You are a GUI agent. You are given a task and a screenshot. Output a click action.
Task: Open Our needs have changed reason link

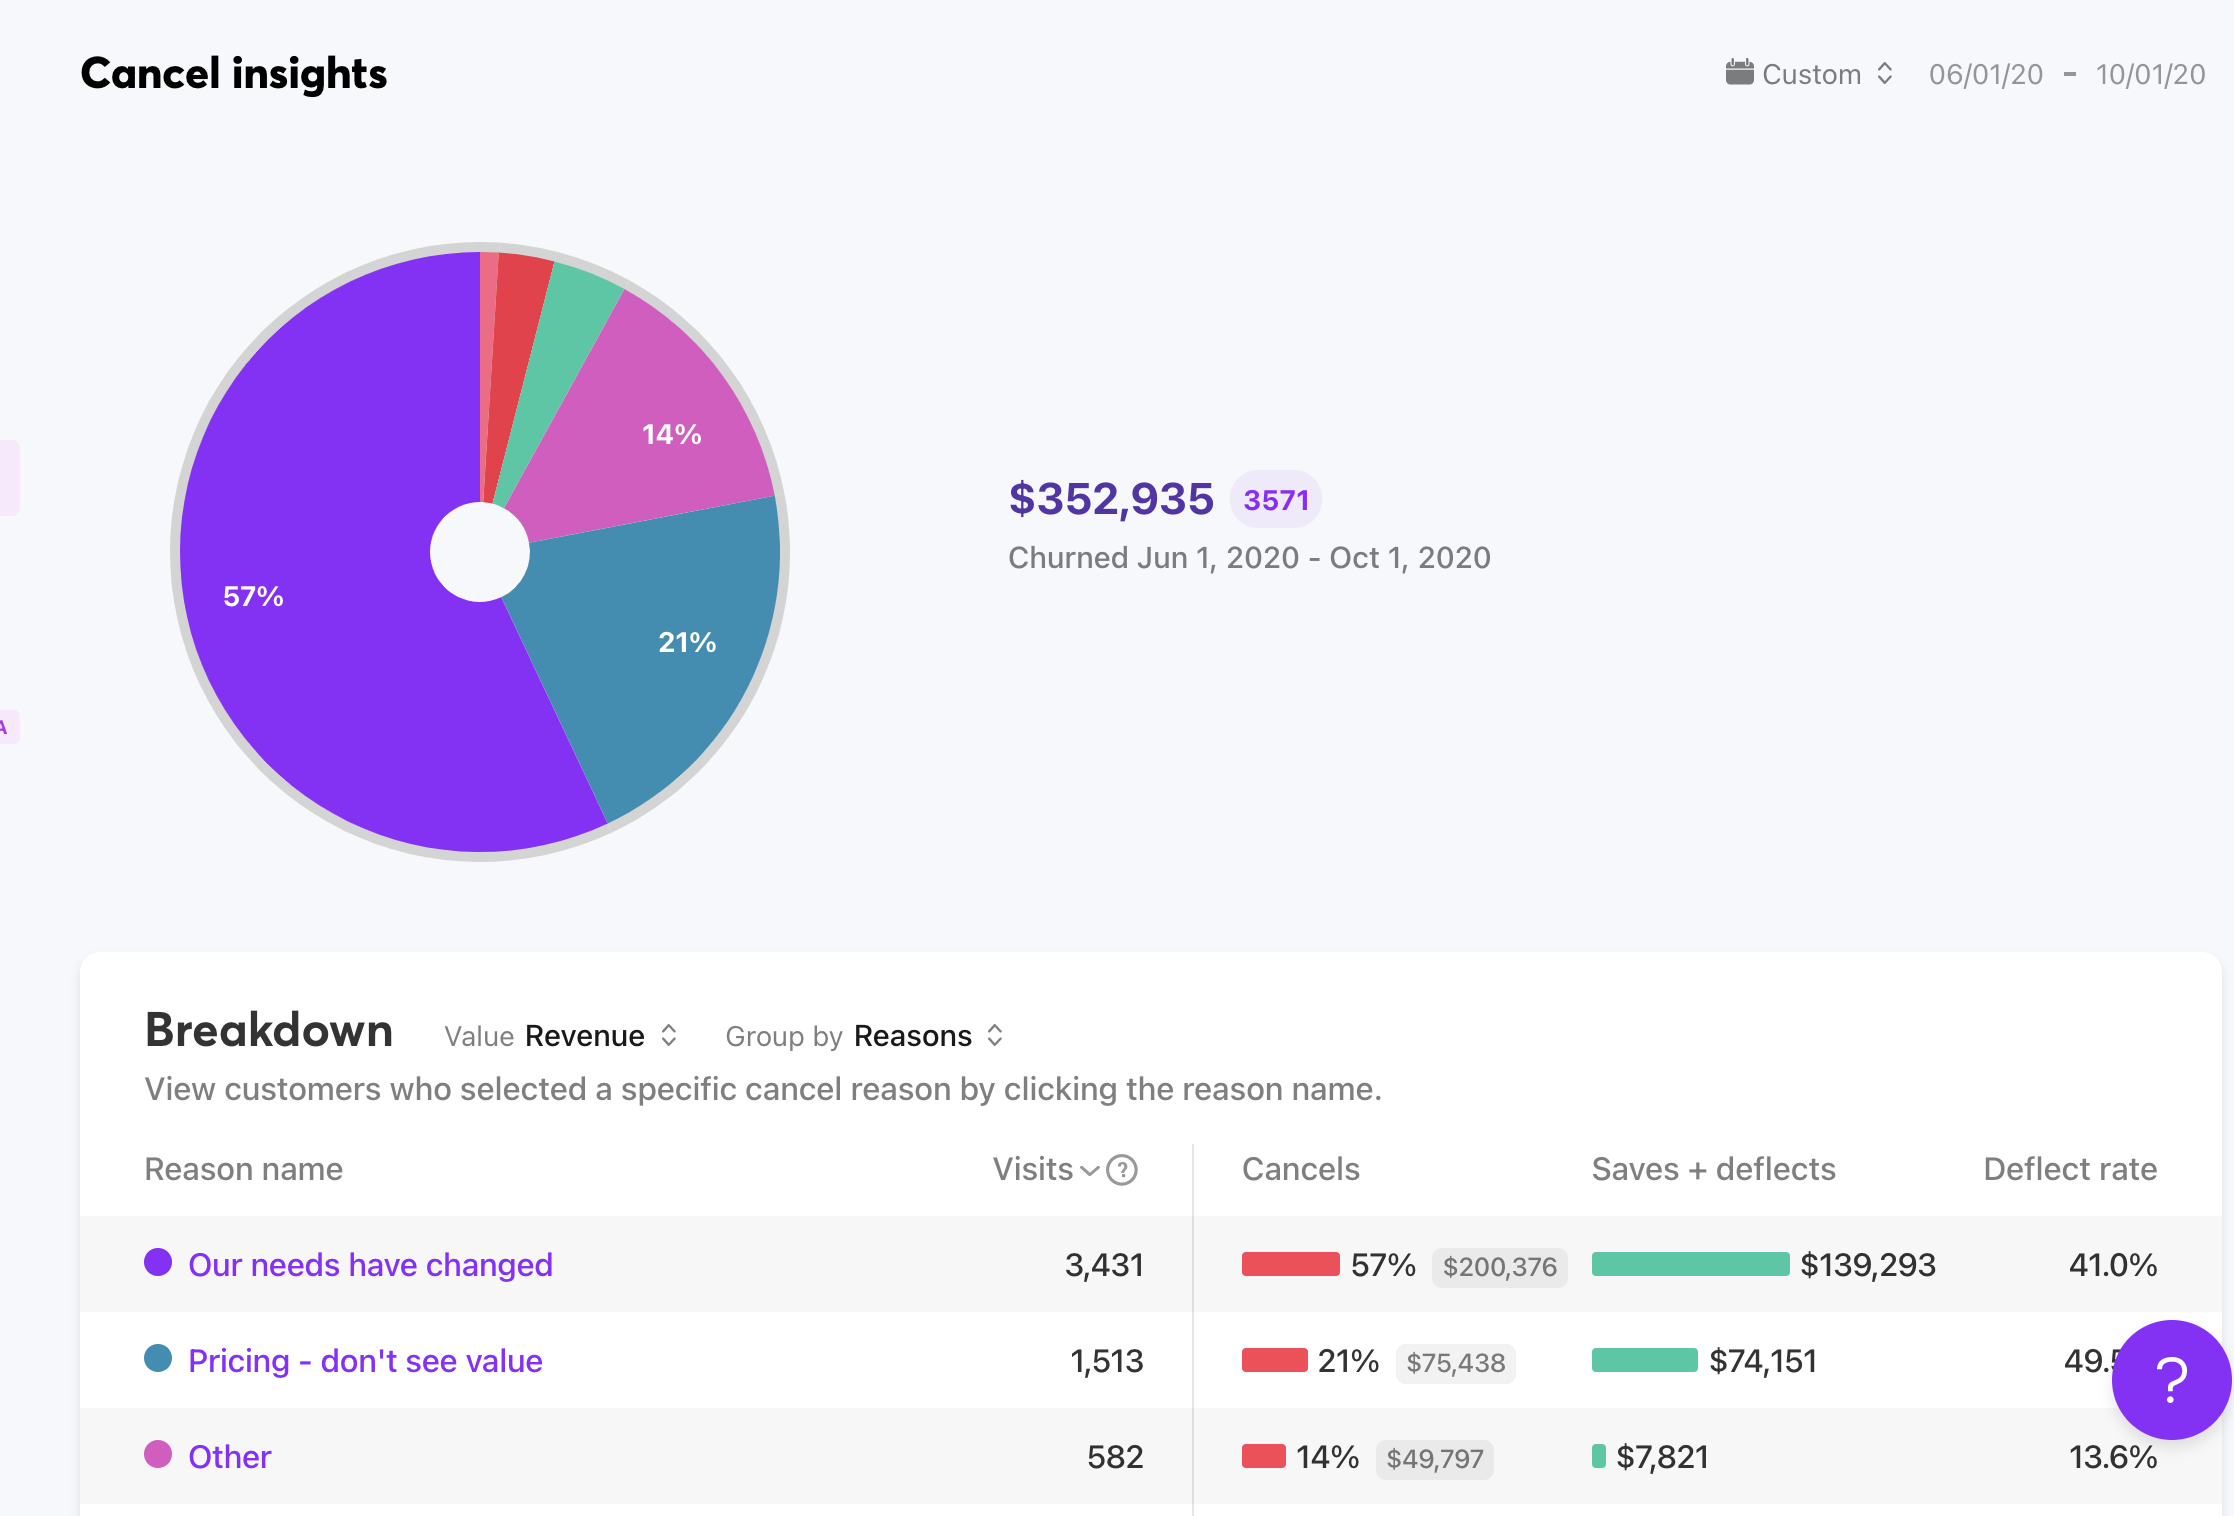pos(370,1265)
